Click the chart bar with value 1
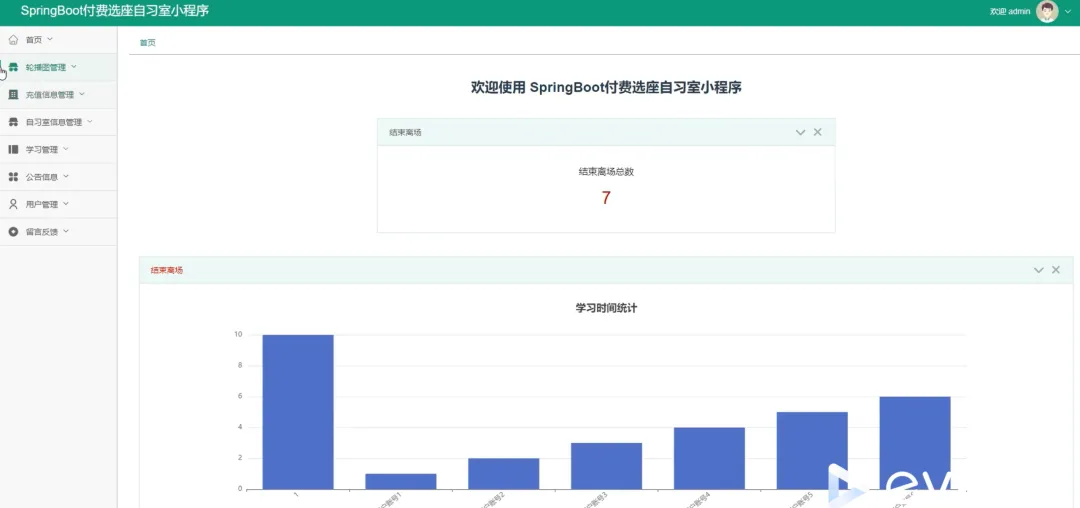 tap(401, 482)
